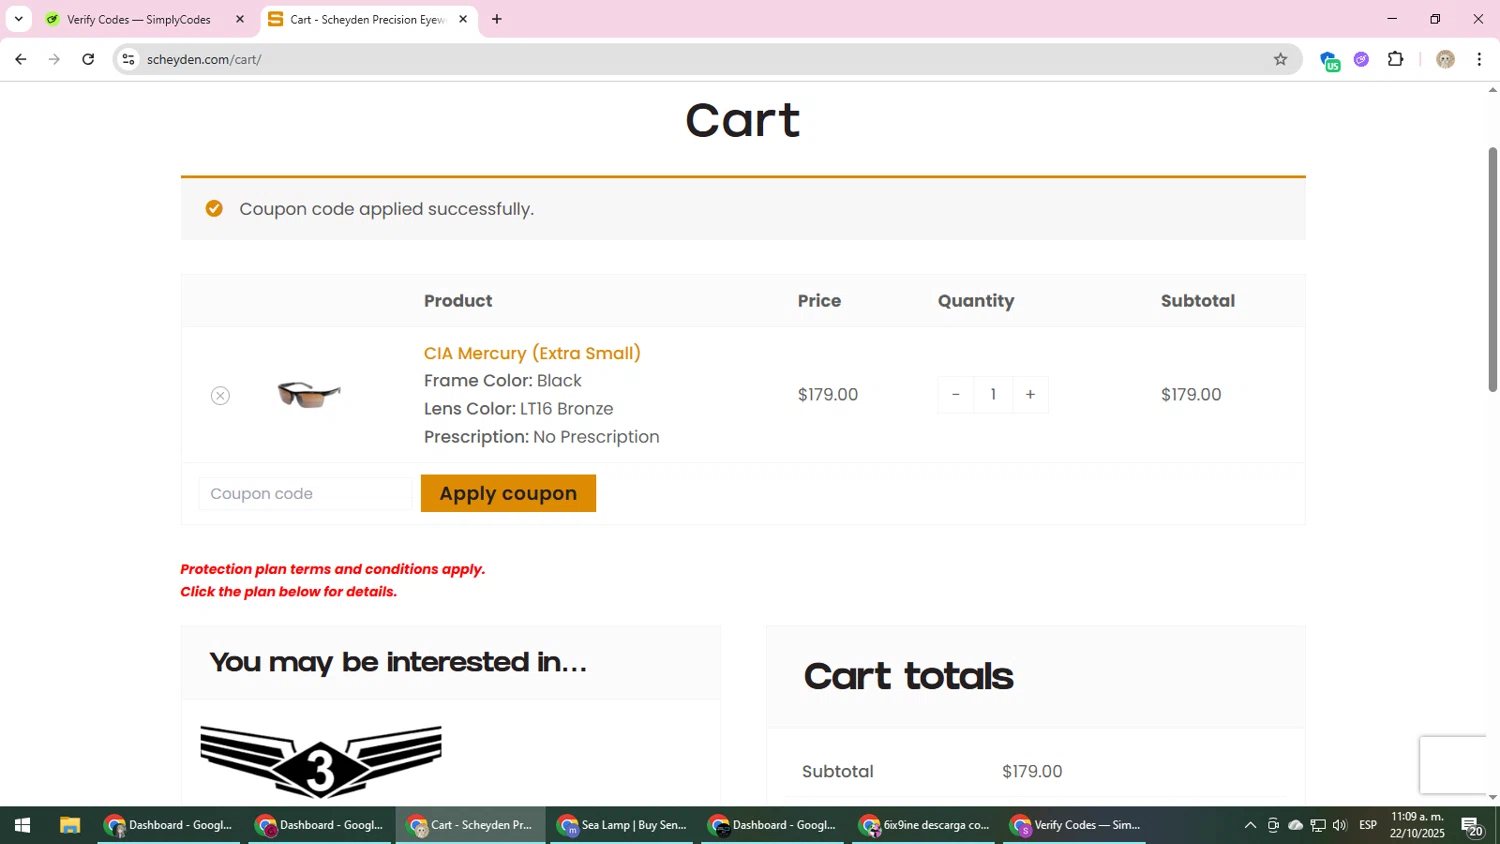Viewport: 1500px width, 844px height.
Task: Click 'Protection plan terms and conditions apply.' text
Action: 332,569
